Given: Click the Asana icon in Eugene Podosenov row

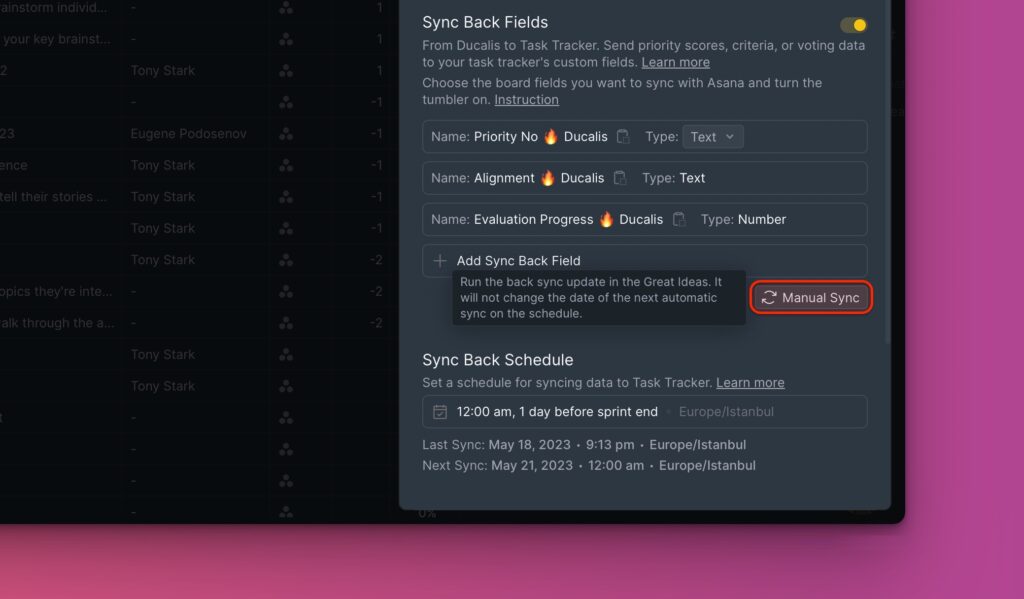Looking at the screenshot, I should coord(286,134).
